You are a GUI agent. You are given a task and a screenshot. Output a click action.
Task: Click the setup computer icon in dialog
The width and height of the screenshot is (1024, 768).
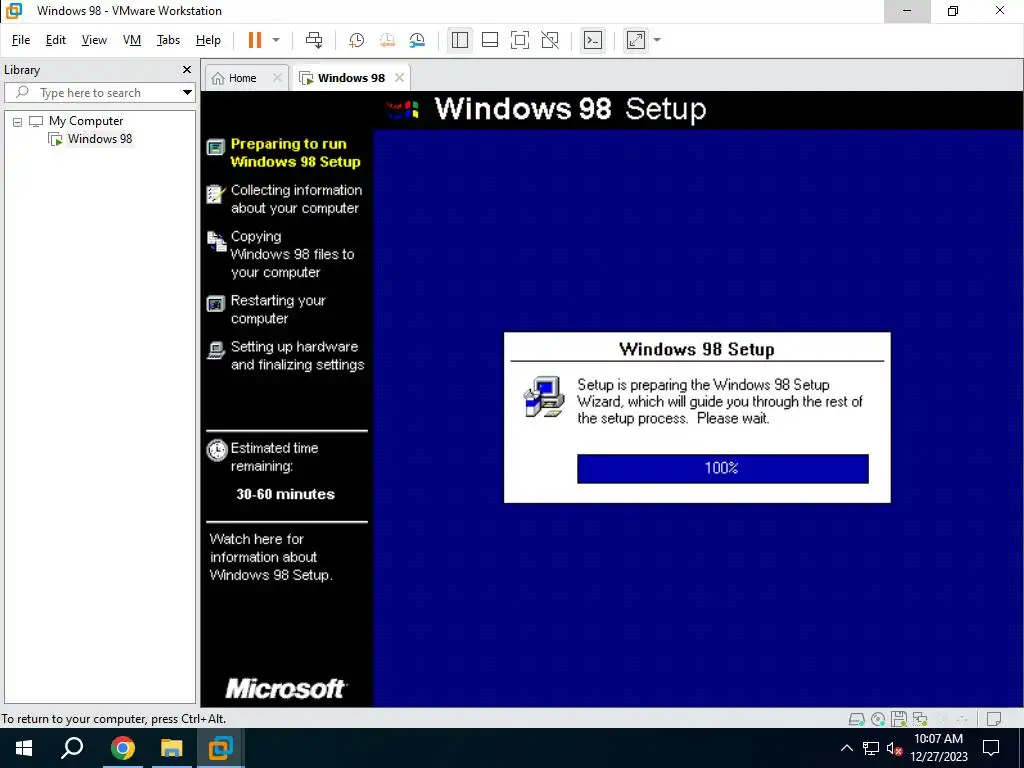coord(544,396)
